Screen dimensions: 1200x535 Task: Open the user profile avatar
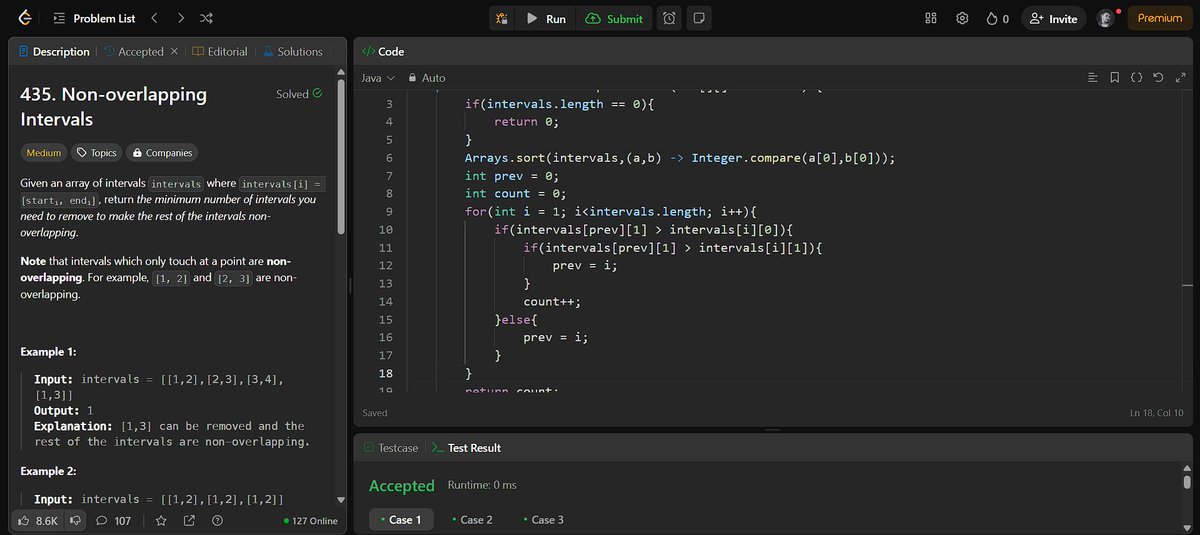click(1105, 18)
